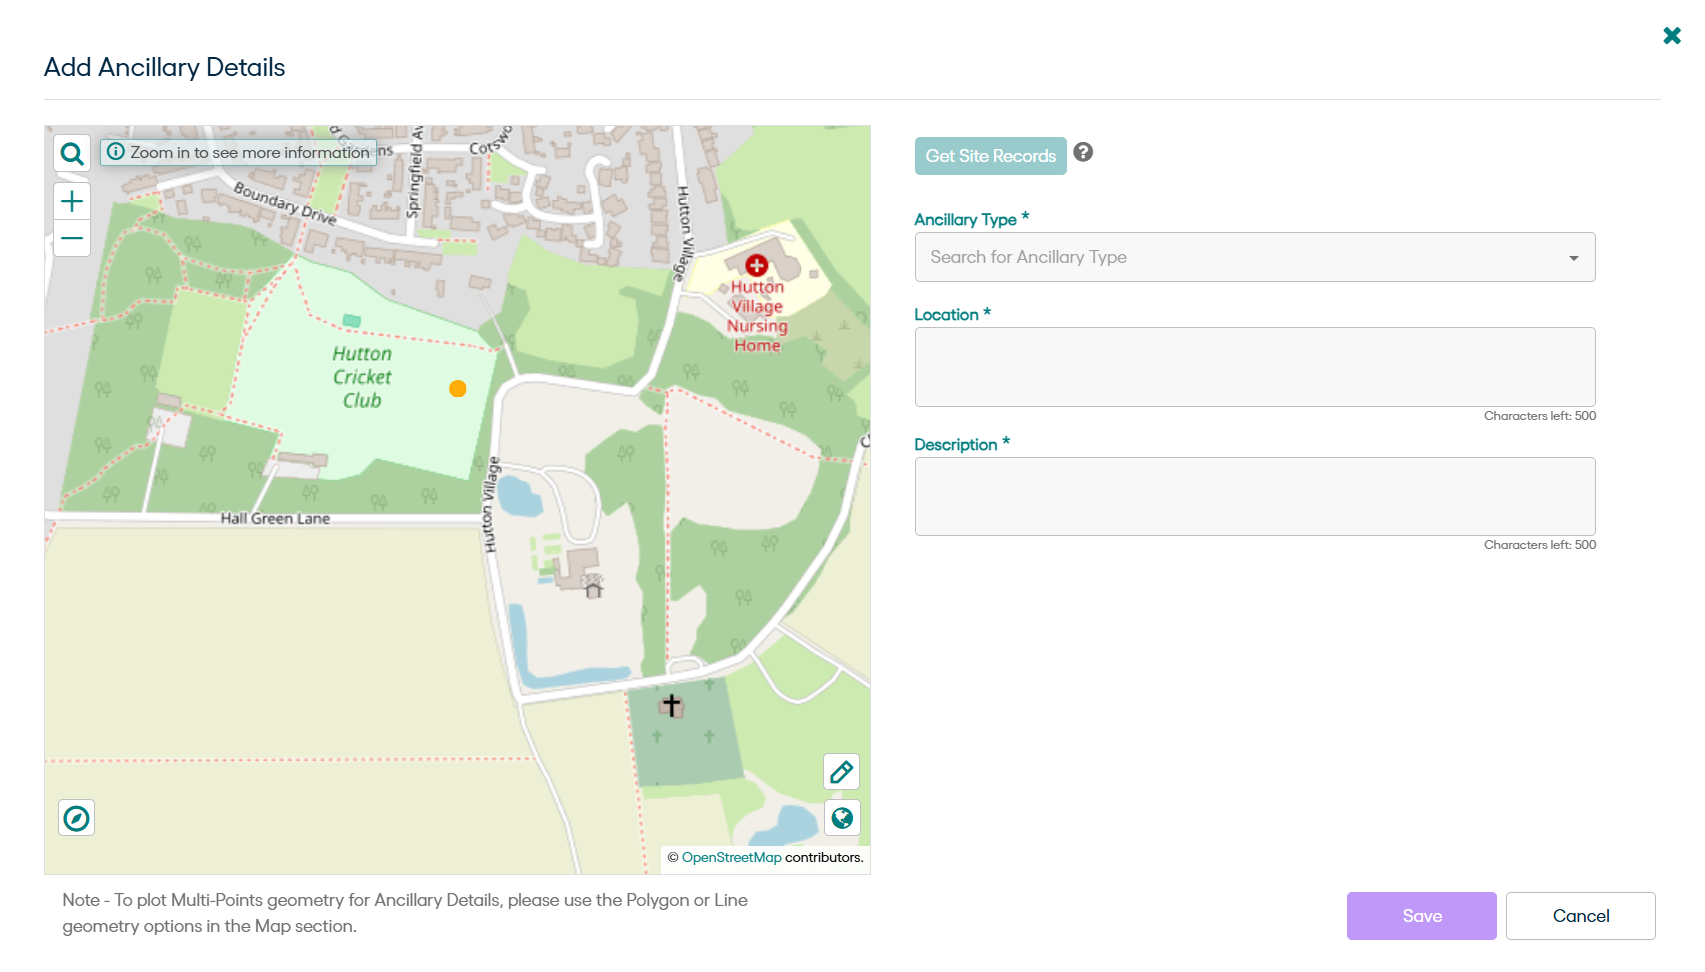Zoom in the map with plus button
The image size is (1705, 972).
(72, 201)
